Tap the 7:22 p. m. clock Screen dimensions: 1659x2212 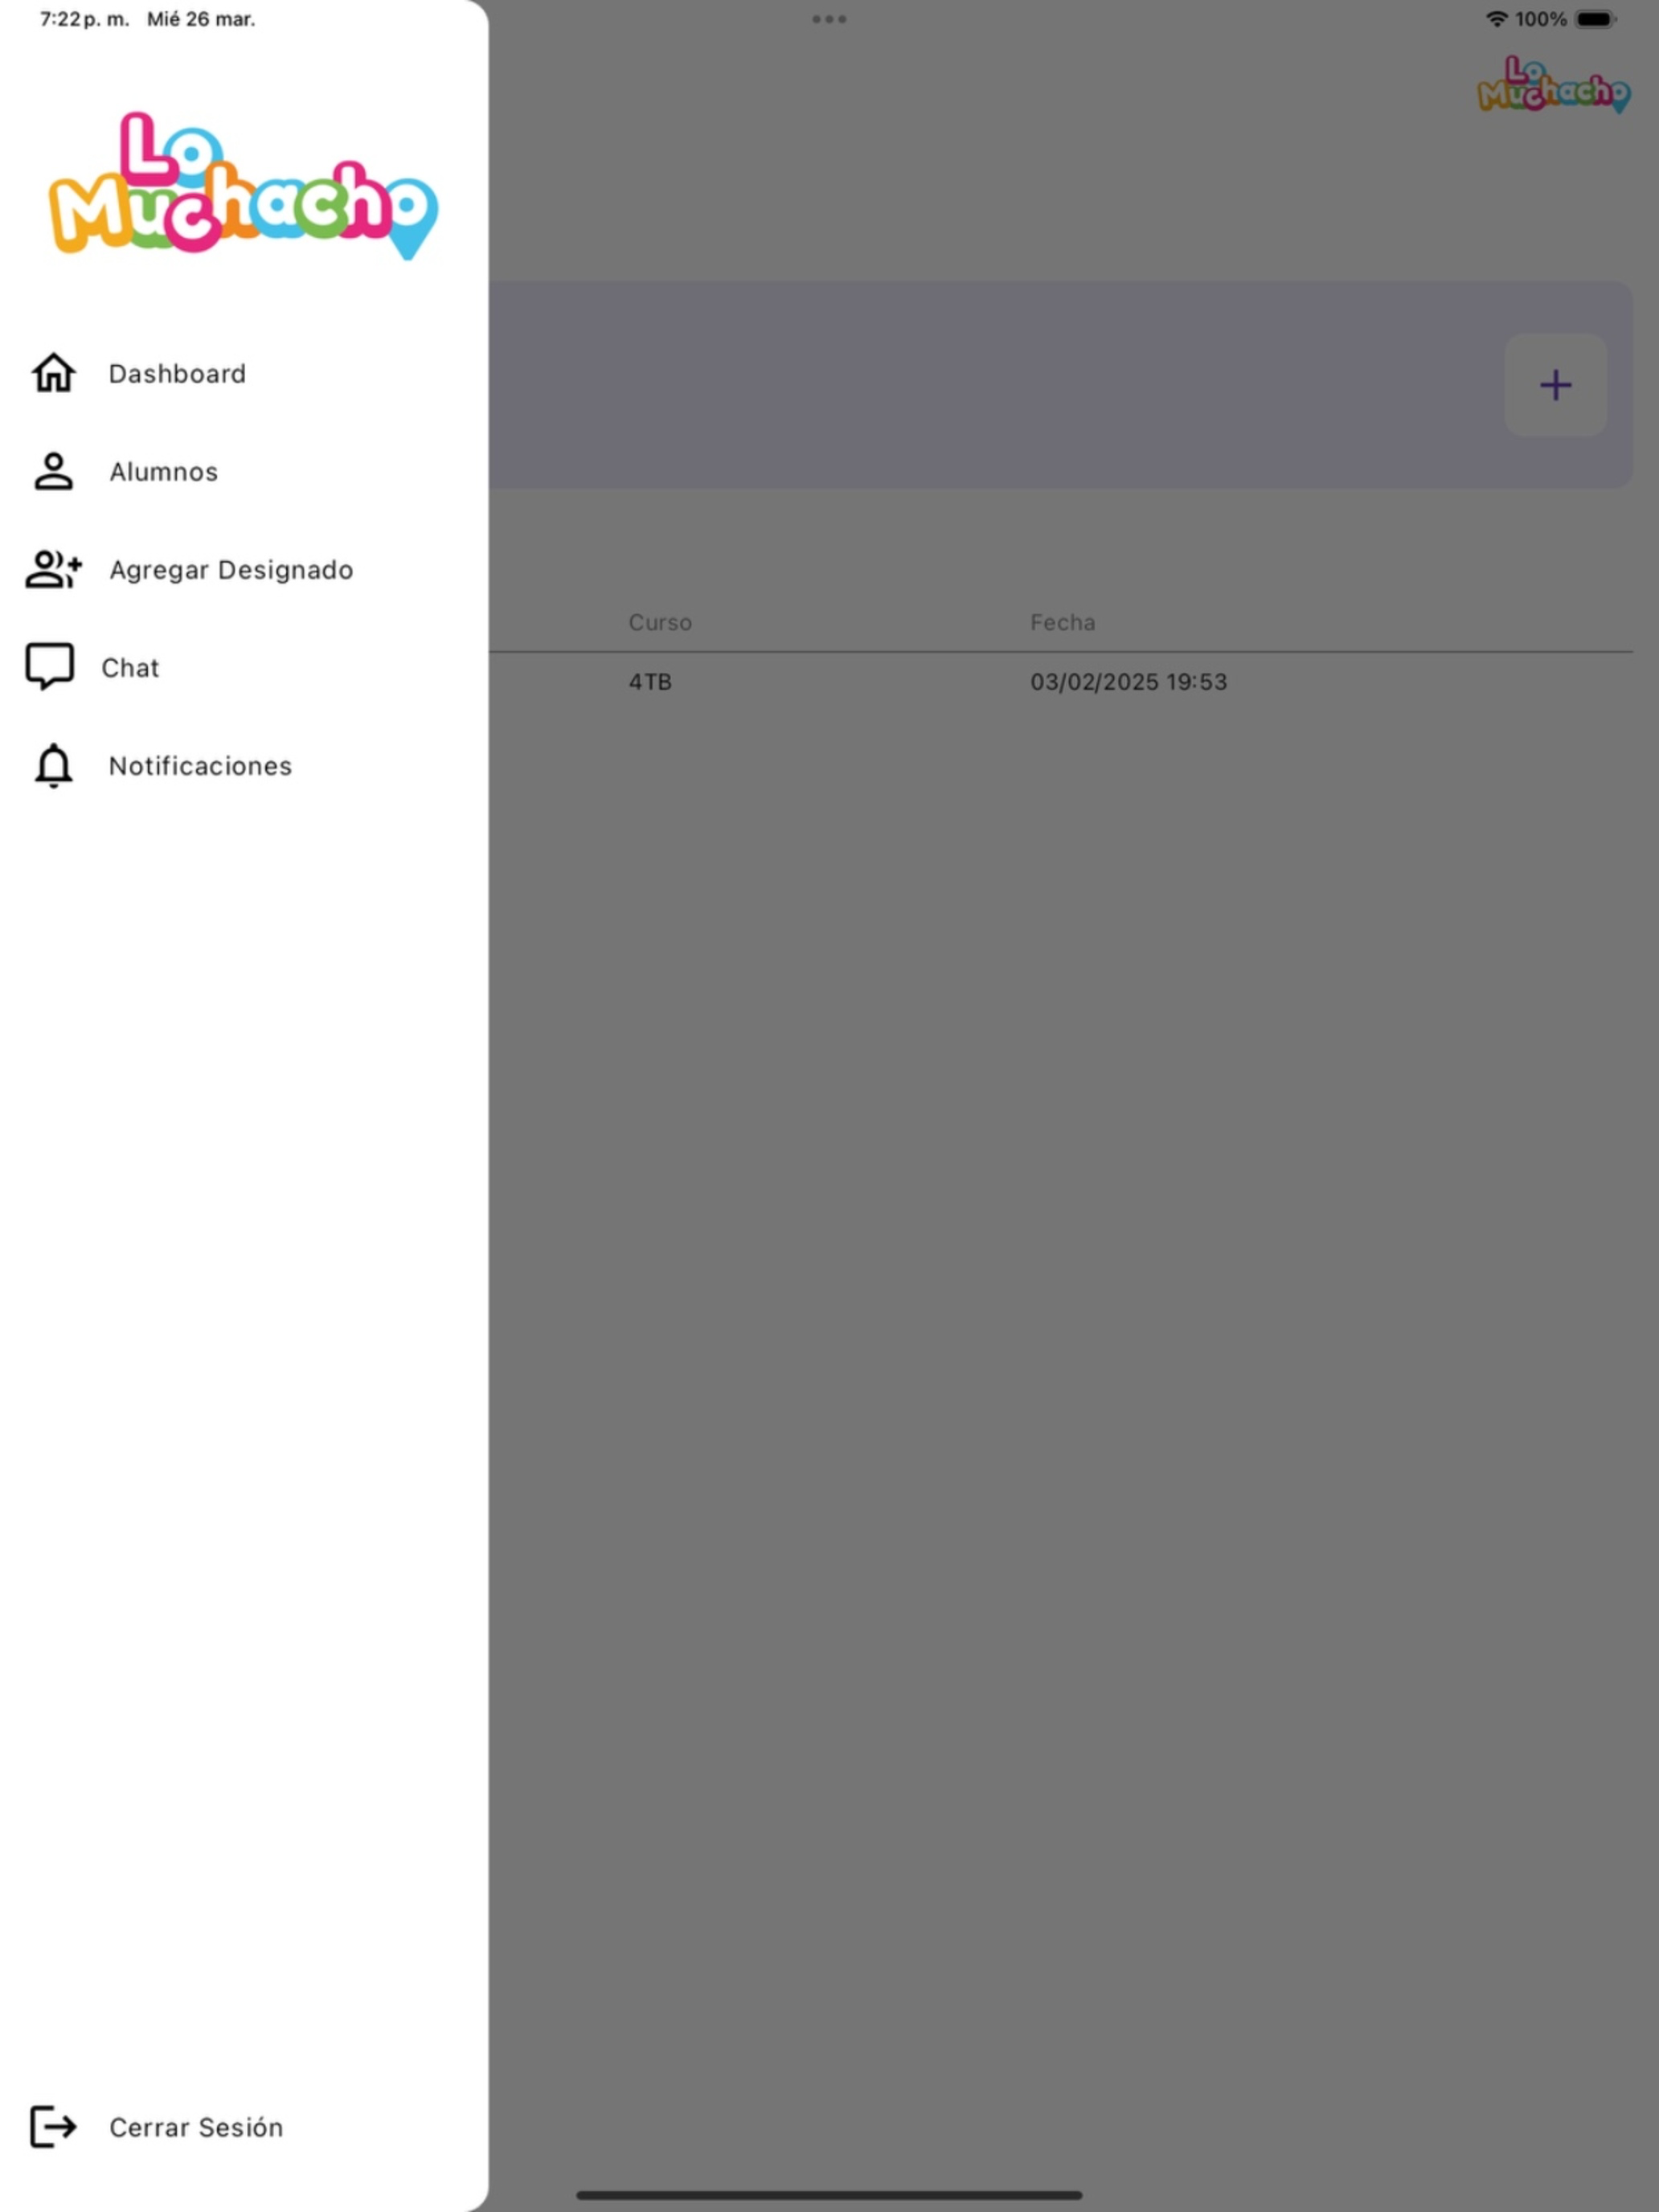click(x=84, y=19)
